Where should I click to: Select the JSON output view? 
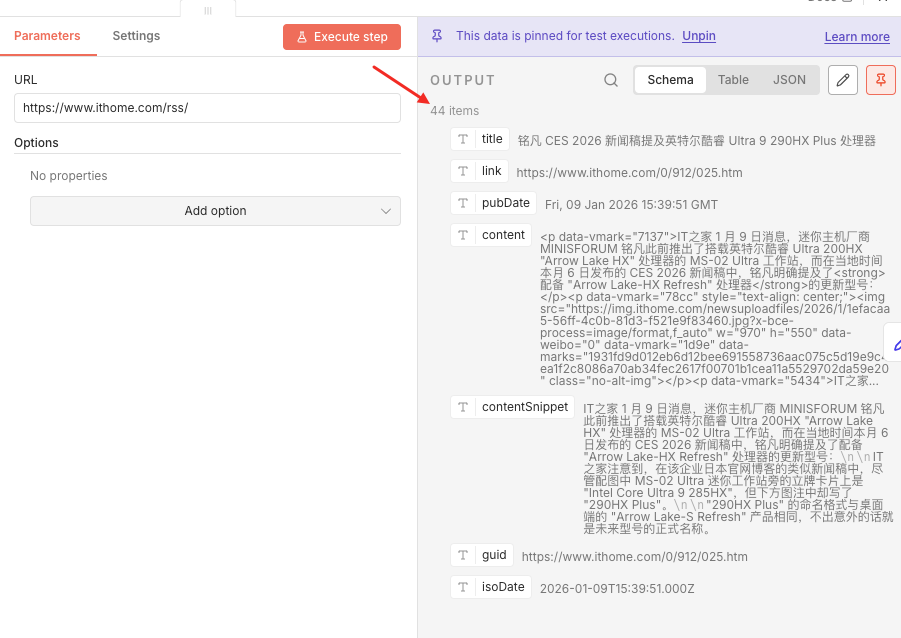coord(789,80)
